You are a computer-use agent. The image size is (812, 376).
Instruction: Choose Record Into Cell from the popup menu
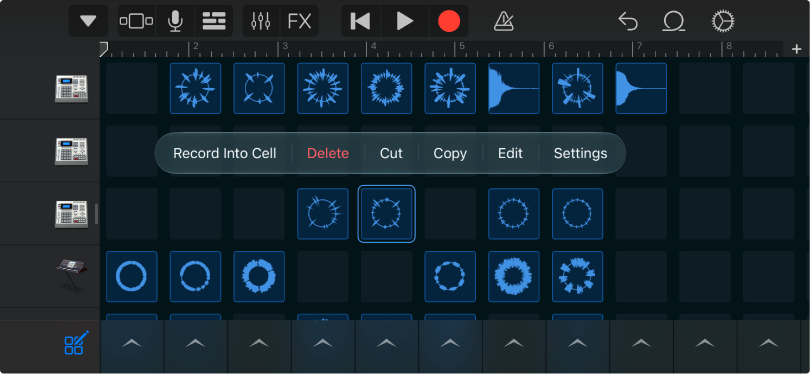(x=225, y=153)
